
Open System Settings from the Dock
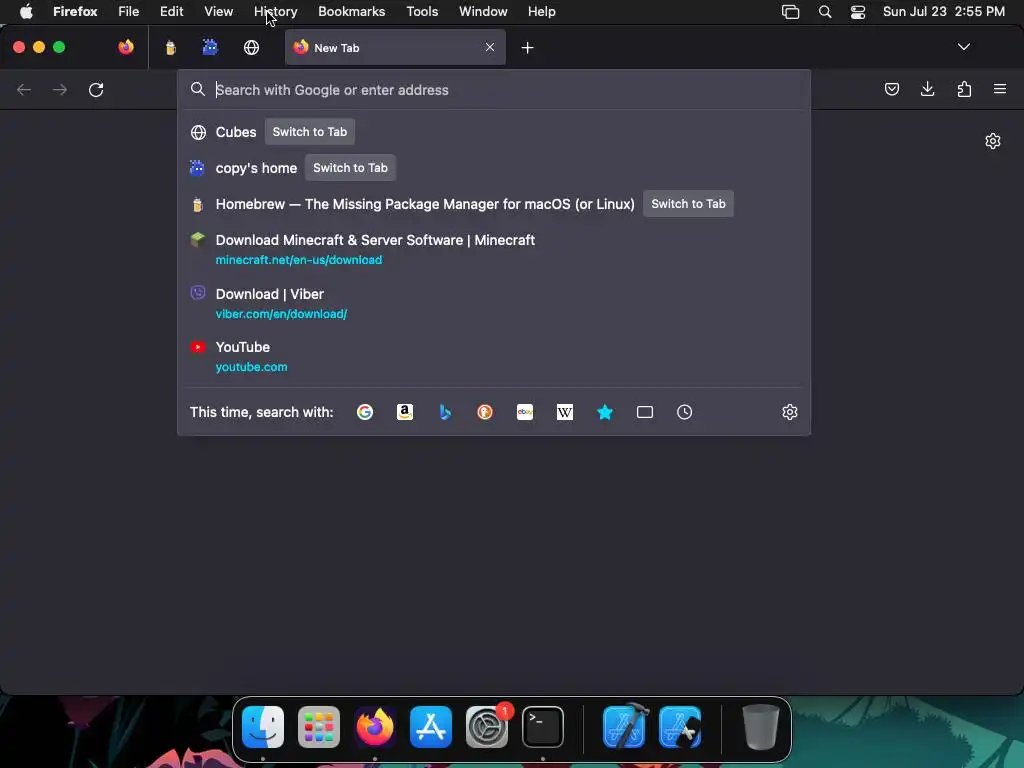click(x=487, y=727)
